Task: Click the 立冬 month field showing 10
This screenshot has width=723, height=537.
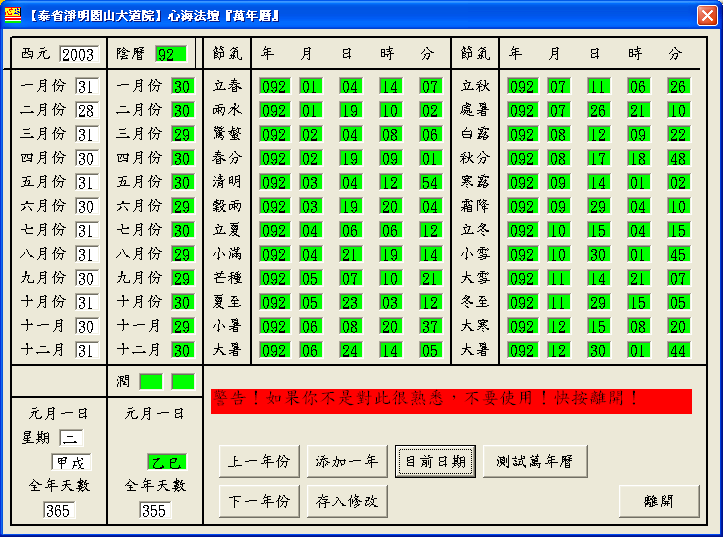Action: pos(558,230)
